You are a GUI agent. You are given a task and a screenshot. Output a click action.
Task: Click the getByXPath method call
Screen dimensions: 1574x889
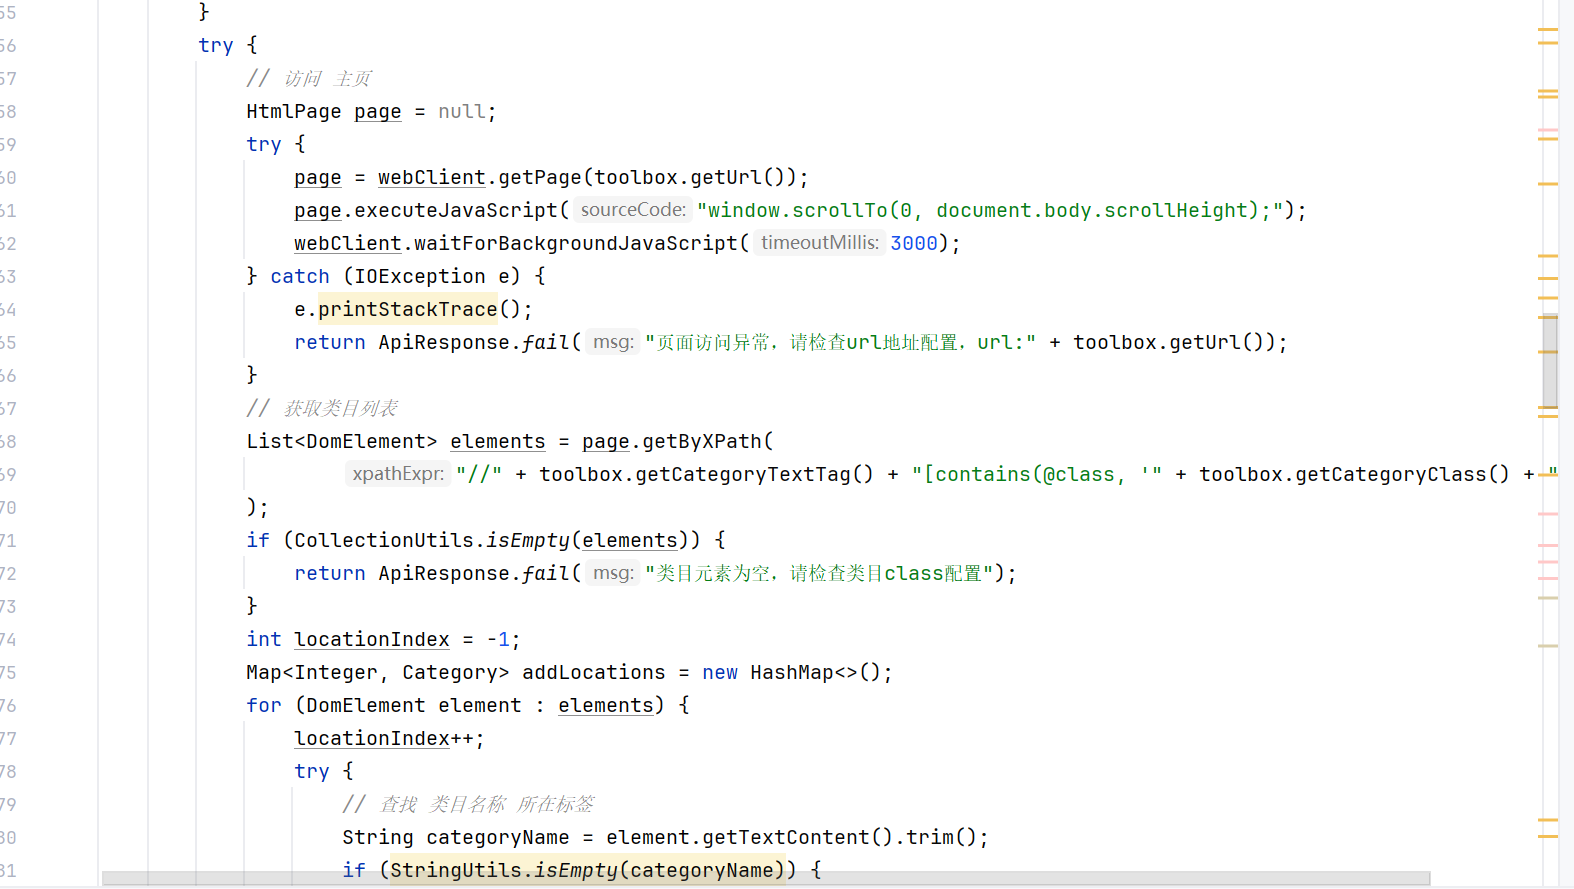tap(702, 441)
